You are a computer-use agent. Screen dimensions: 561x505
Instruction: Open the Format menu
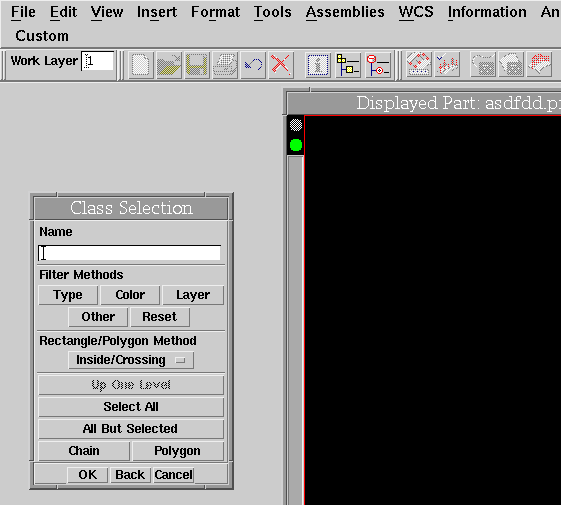coord(215,12)
